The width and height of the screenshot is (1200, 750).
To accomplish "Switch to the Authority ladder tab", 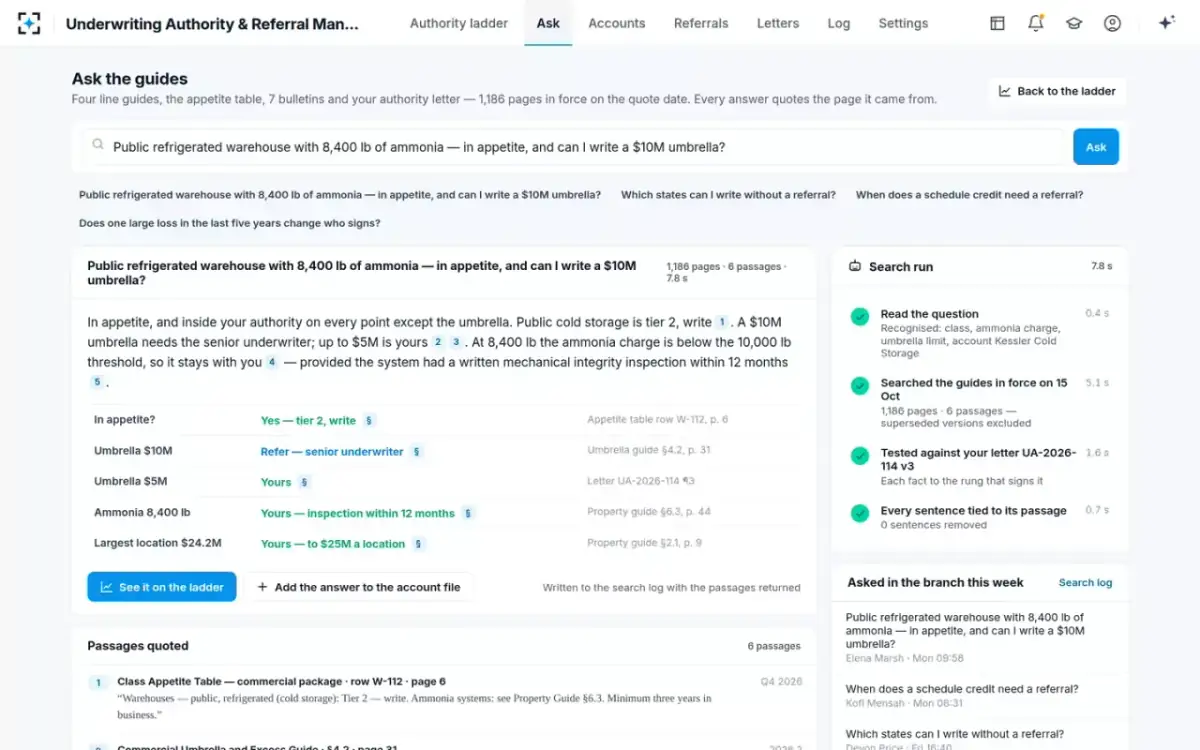I will (459, 23).
